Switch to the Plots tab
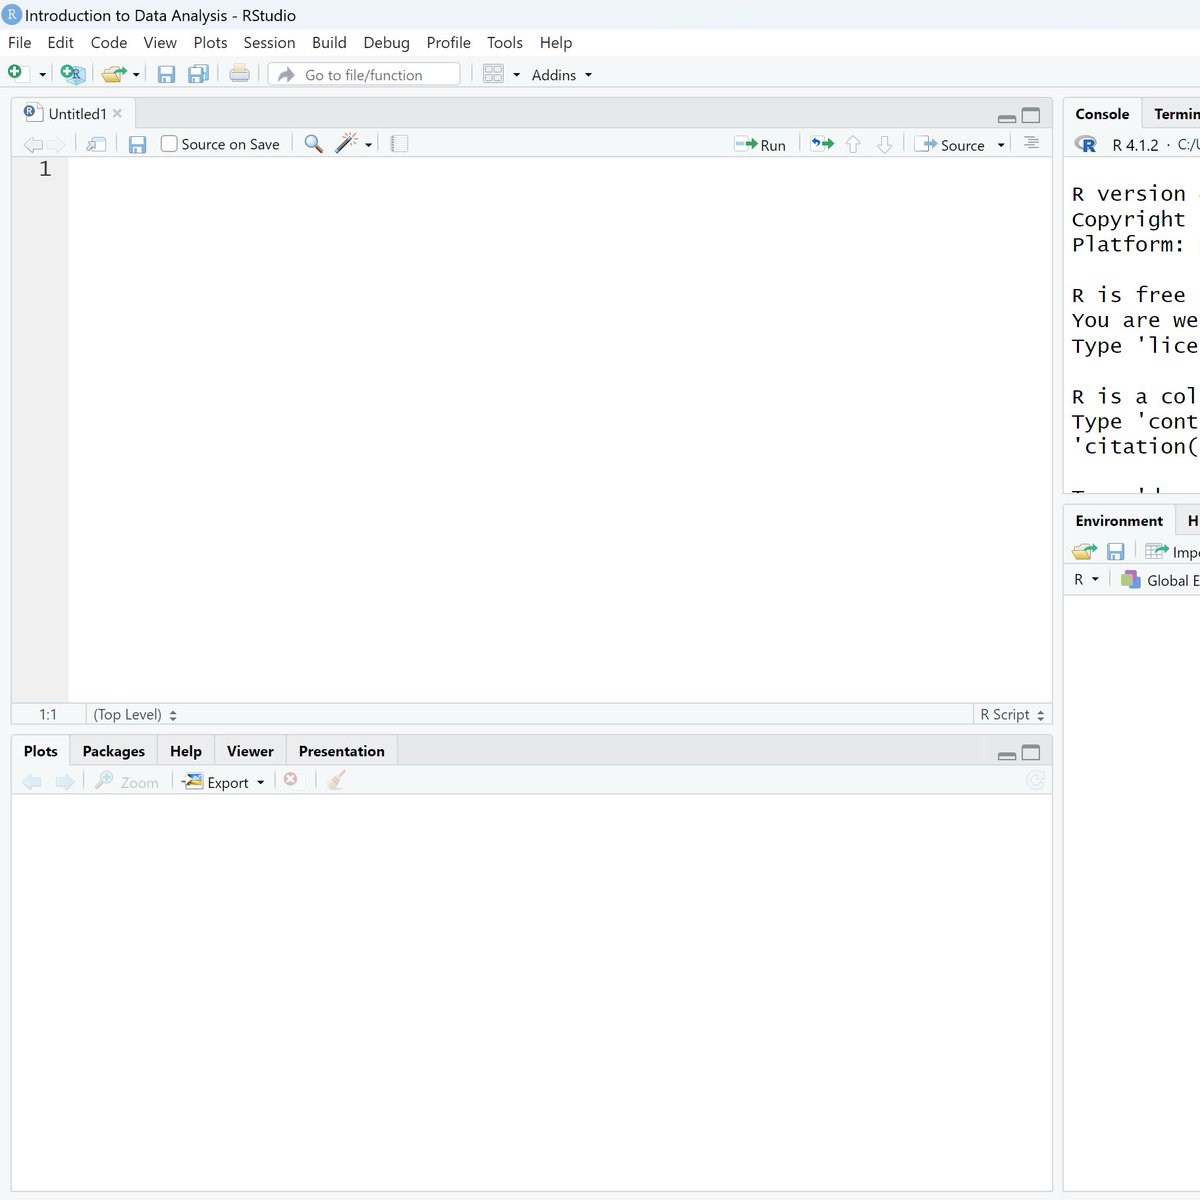This screenshot has height=1200, width=1200. point(41,751)
